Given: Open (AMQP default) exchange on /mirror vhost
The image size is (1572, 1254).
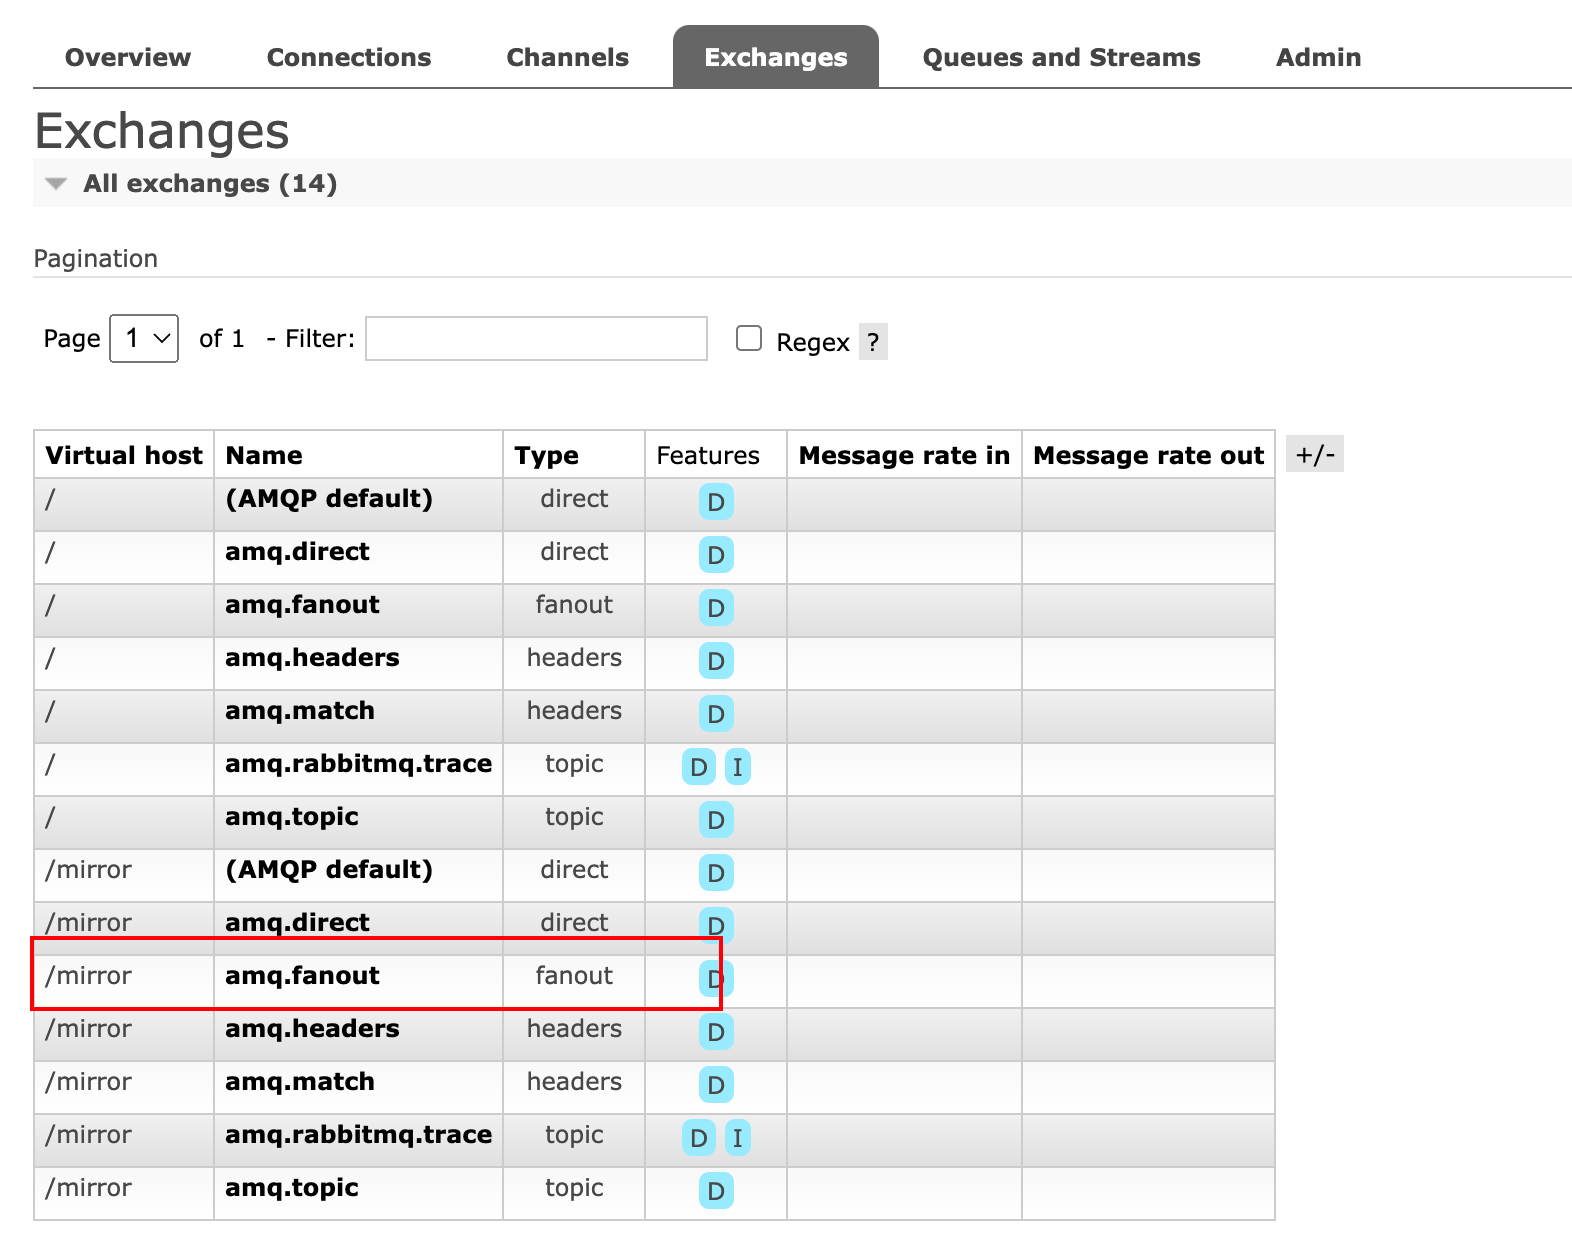Looking at the screenshot, I should (329, 870).
